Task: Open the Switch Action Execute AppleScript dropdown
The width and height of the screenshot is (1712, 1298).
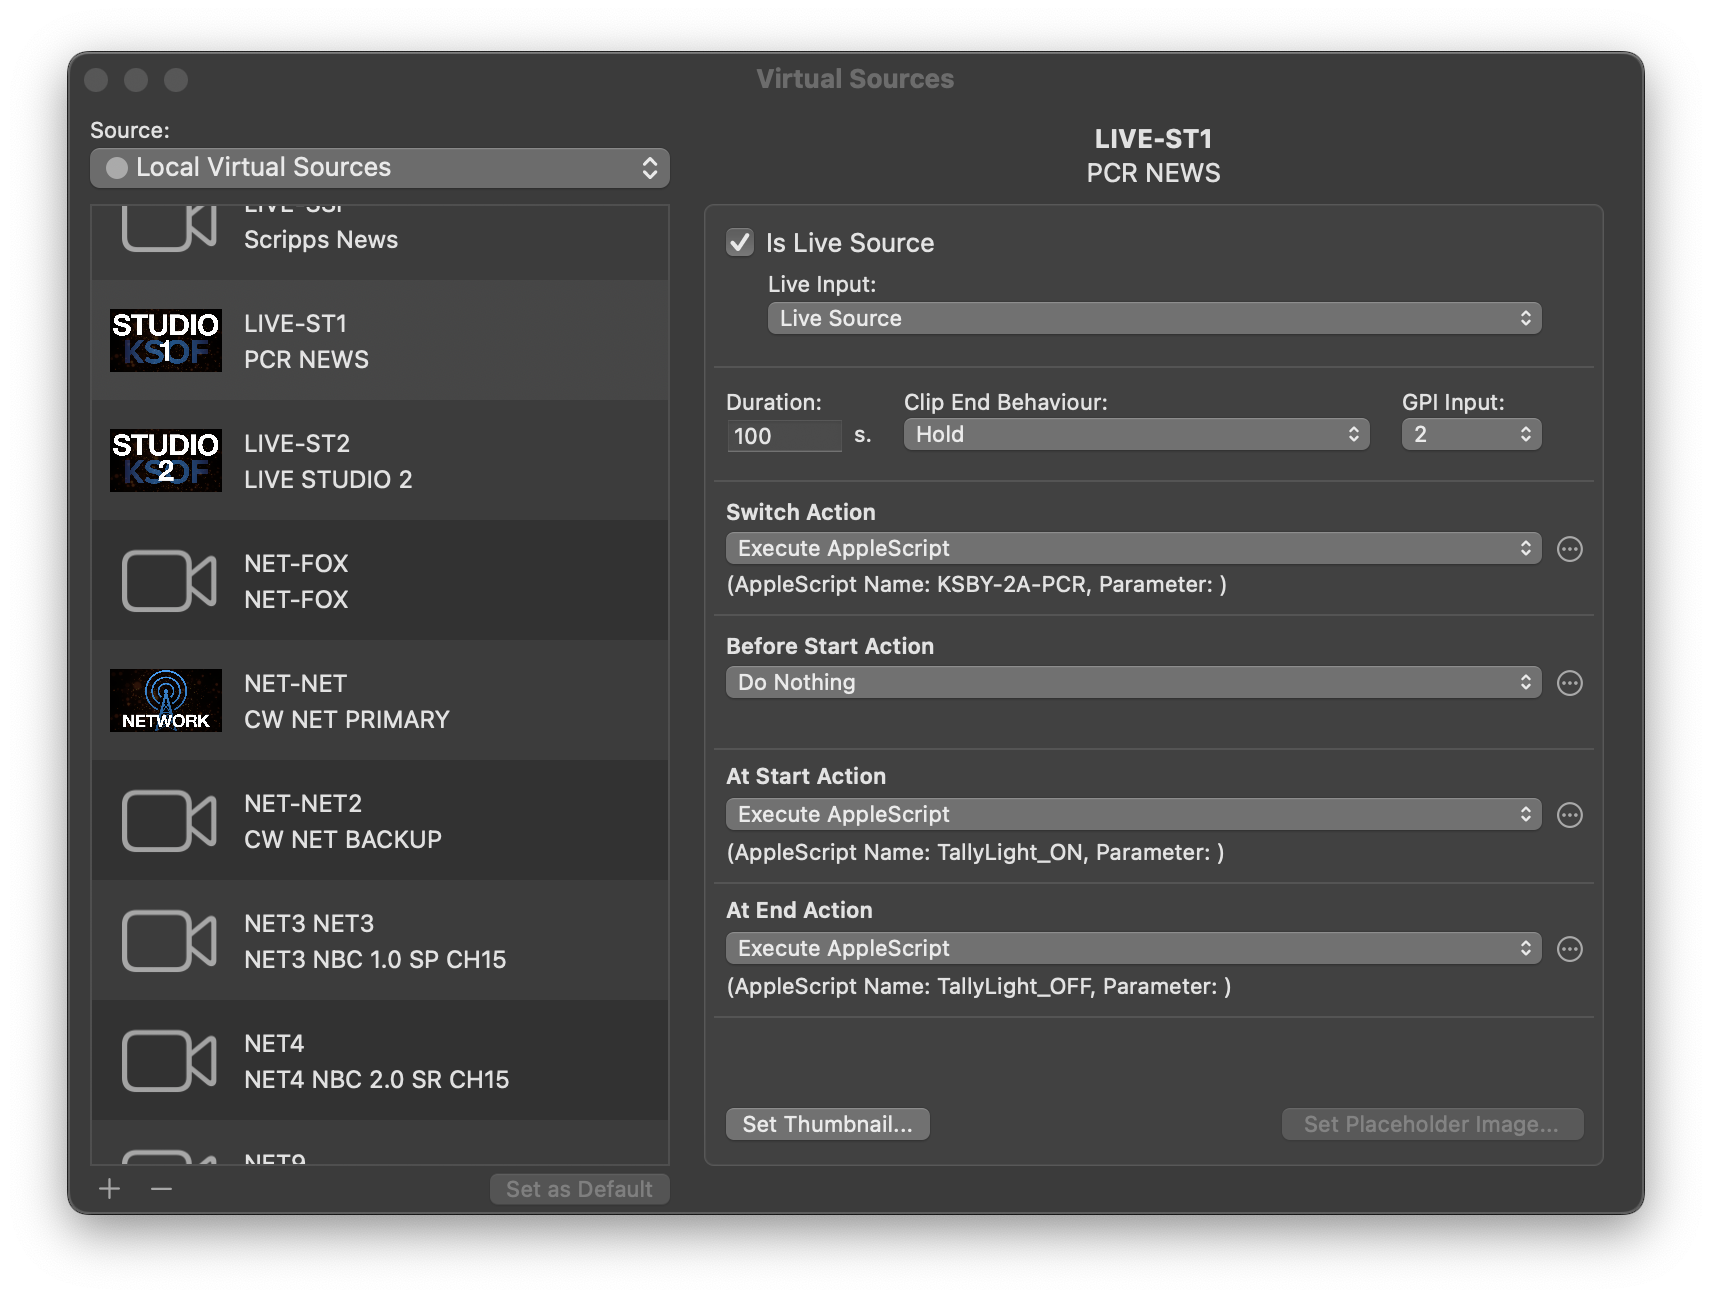Action: [x=1133, y=548]
